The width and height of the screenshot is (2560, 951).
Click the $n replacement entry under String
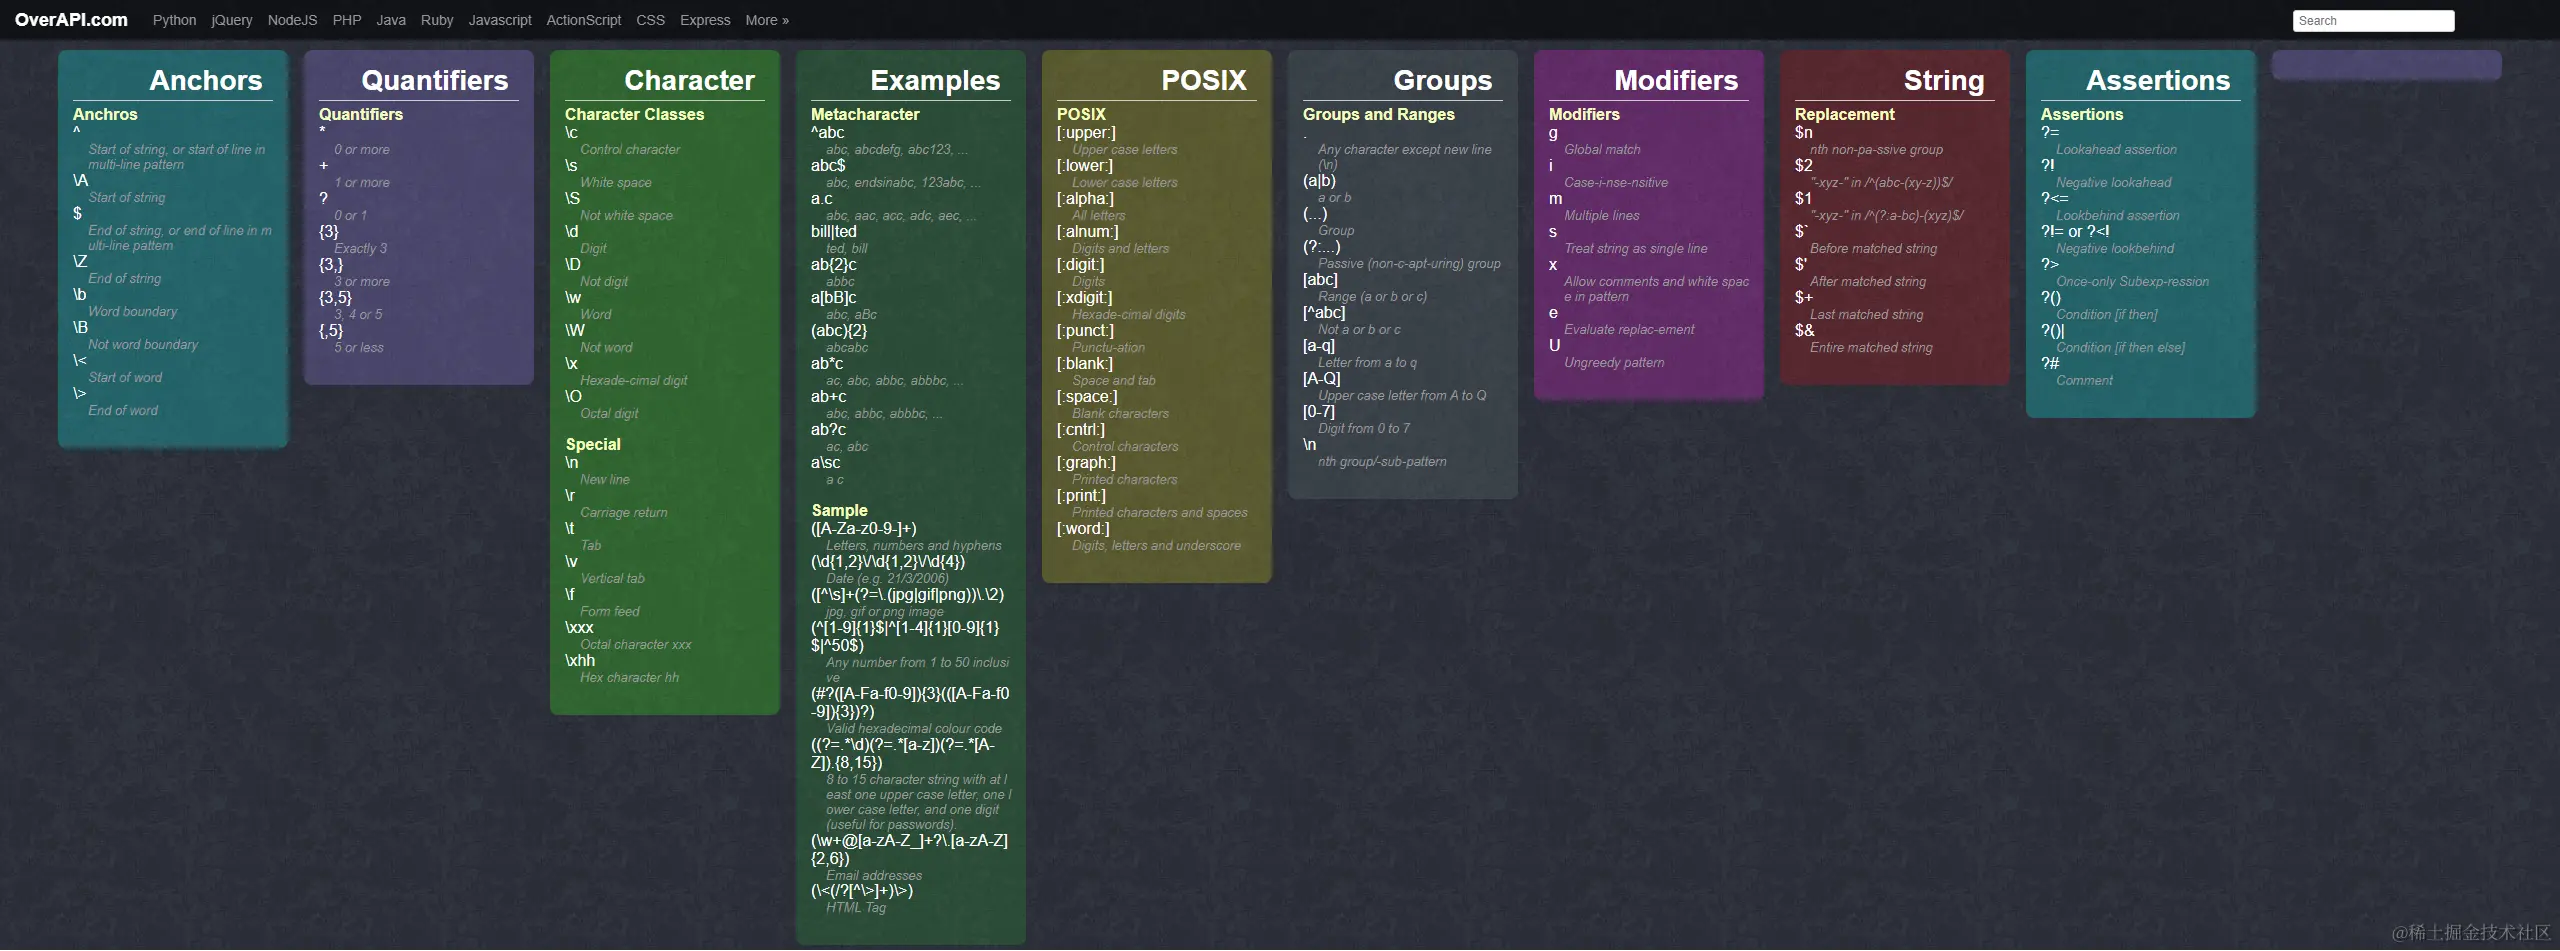1805,132
